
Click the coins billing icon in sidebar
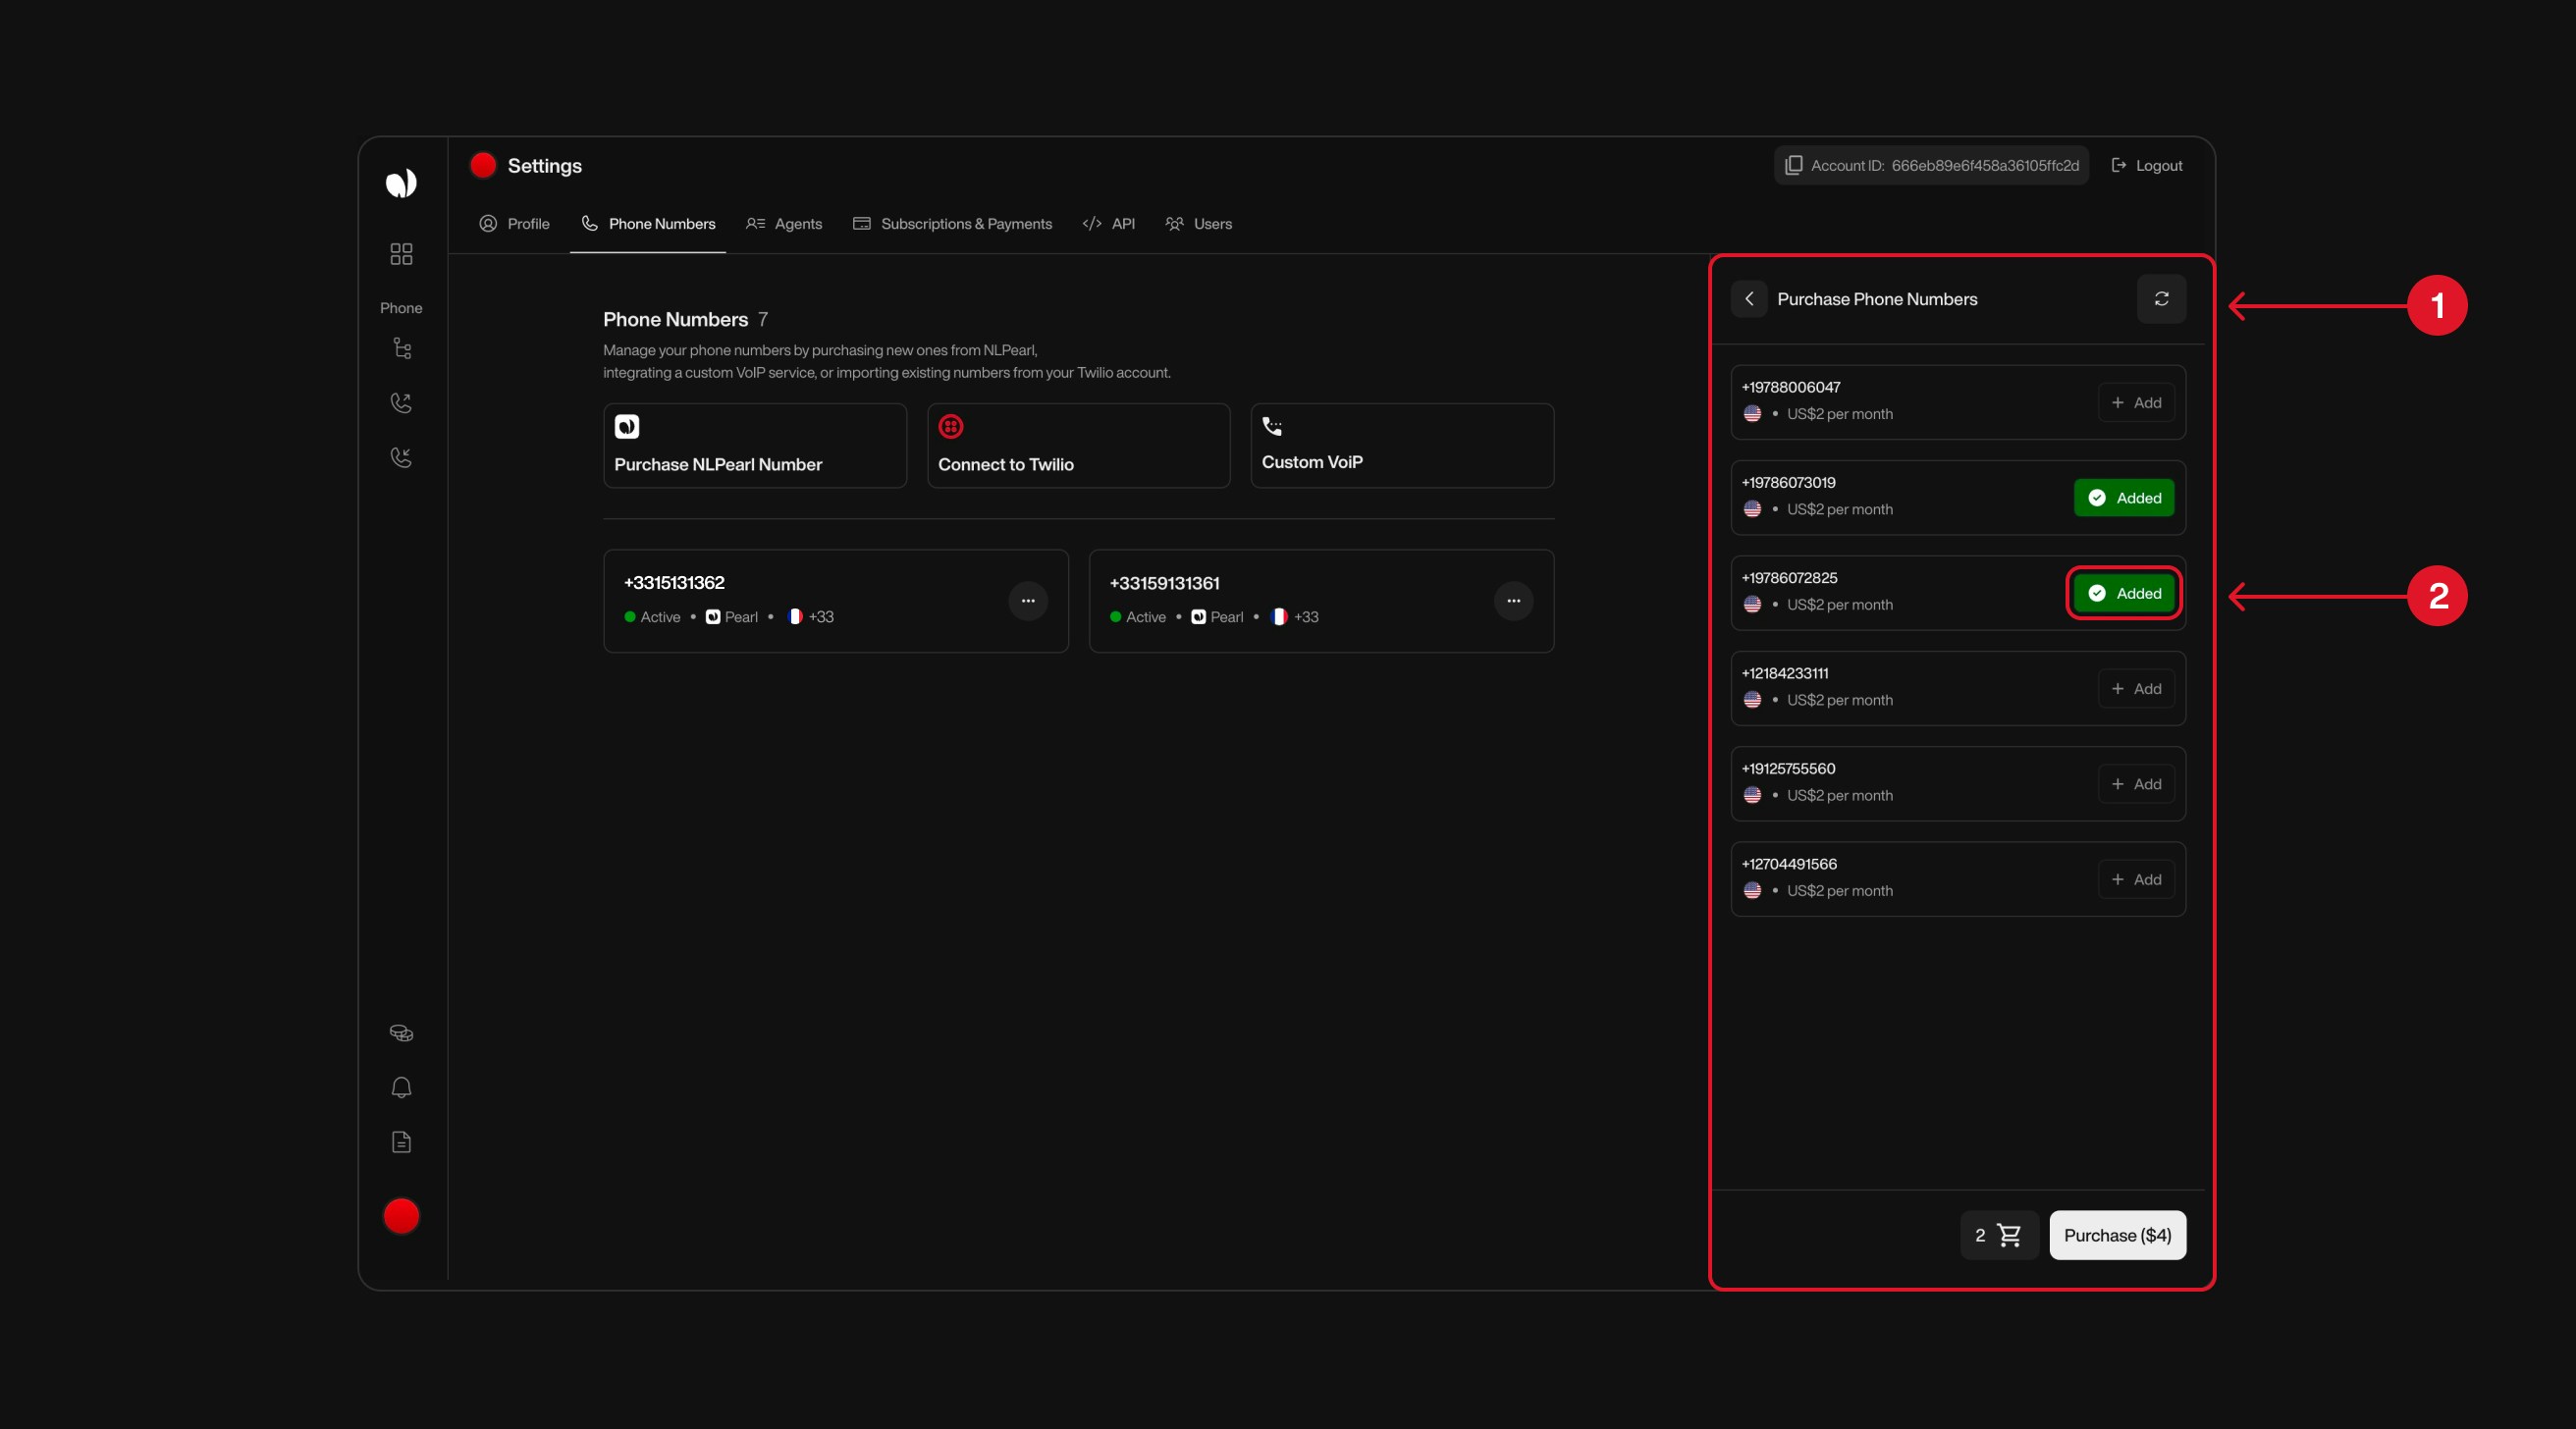coord(401,1033)
